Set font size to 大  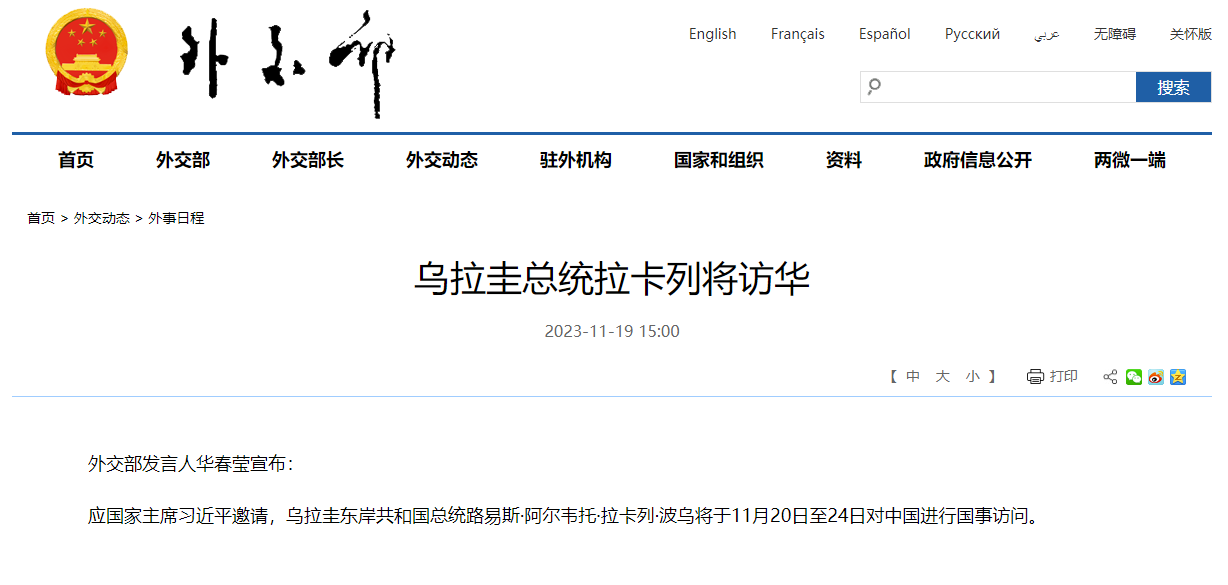click(942, 377)
